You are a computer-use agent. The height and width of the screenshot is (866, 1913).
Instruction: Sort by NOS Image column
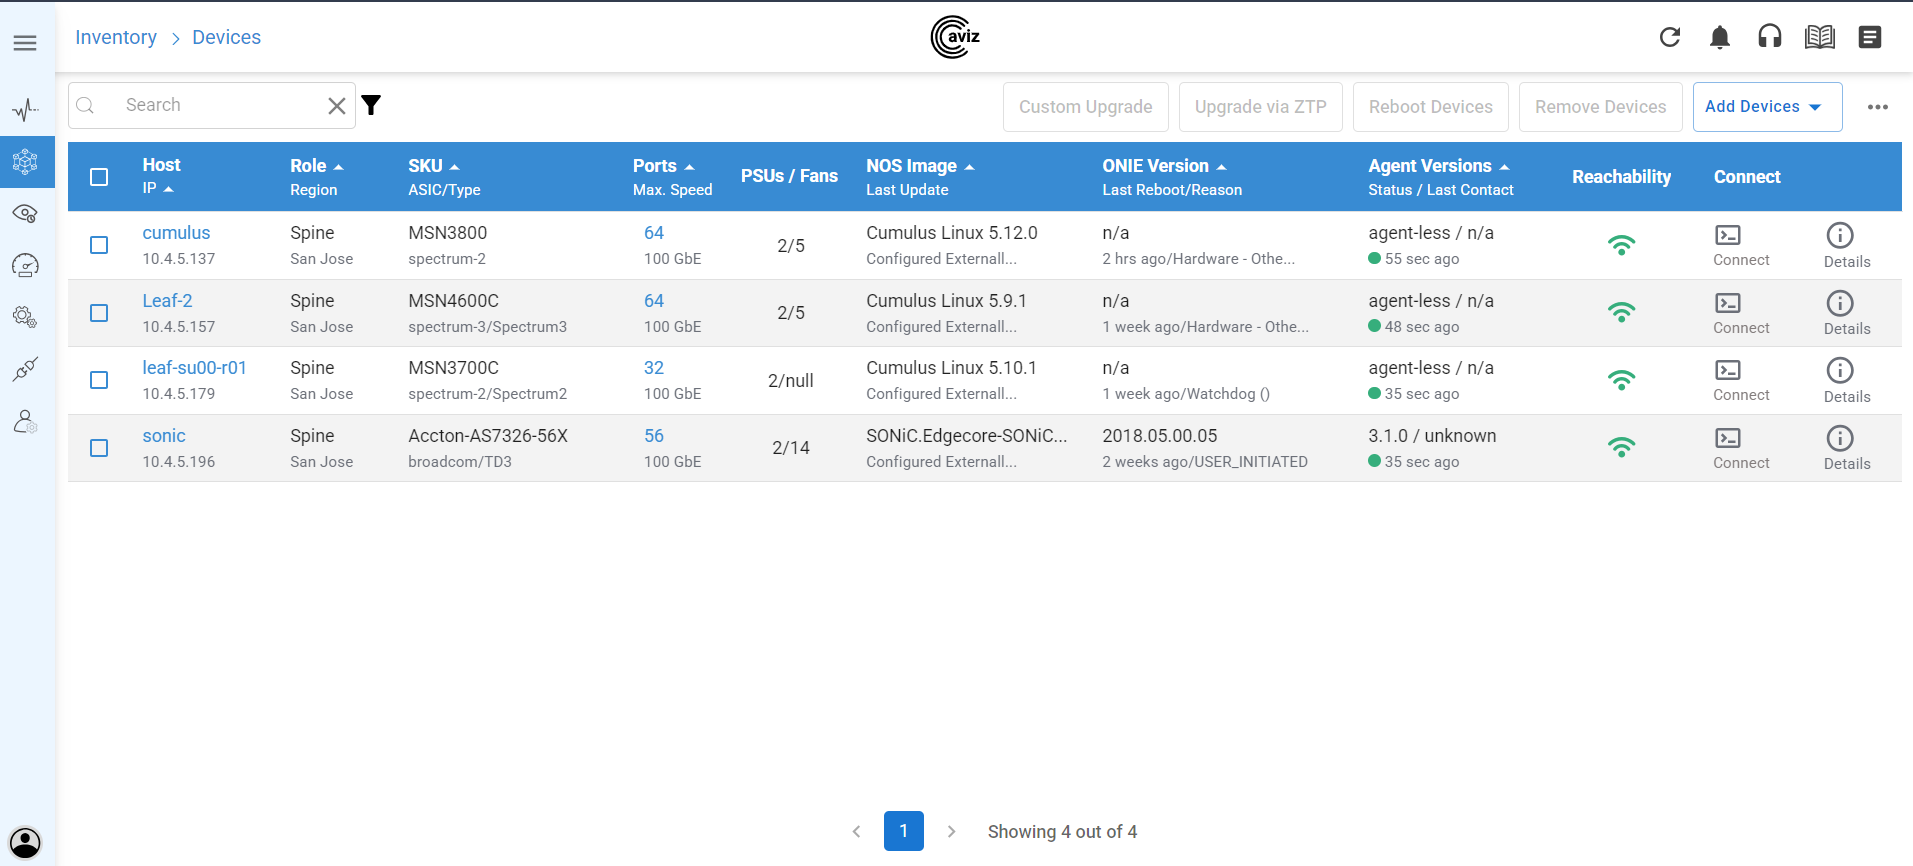click(920, 166)
